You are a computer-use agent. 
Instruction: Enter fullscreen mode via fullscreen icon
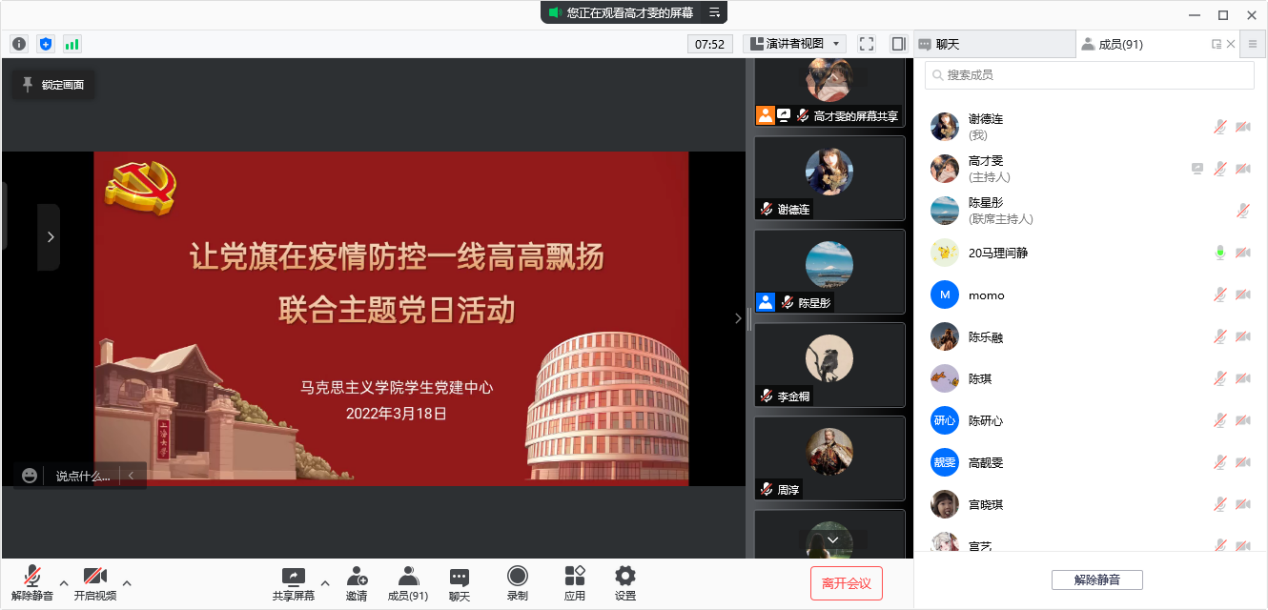click(x=867, y=44)
